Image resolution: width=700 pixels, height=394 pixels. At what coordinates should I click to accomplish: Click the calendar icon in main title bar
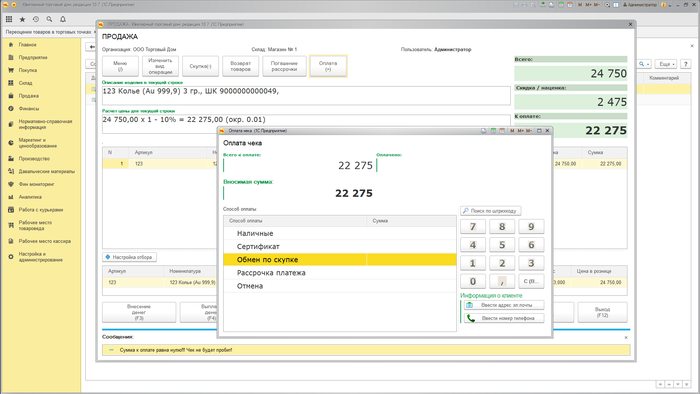coord(570,5)
